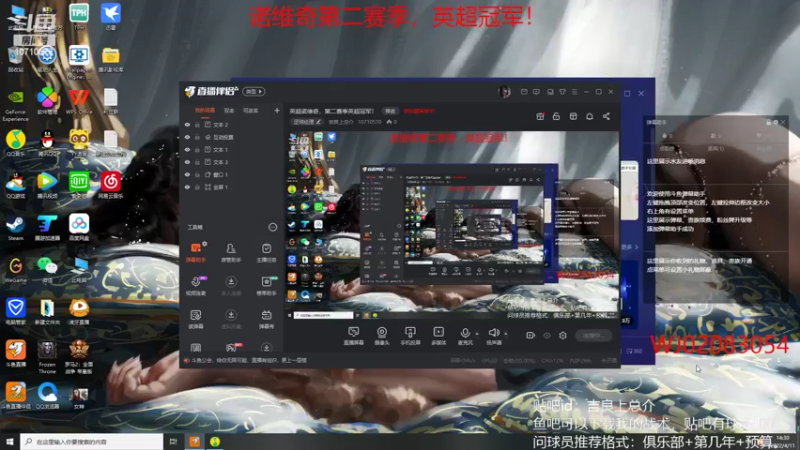Click the start streaming button

pyautogui.click(x=593, y=335)
